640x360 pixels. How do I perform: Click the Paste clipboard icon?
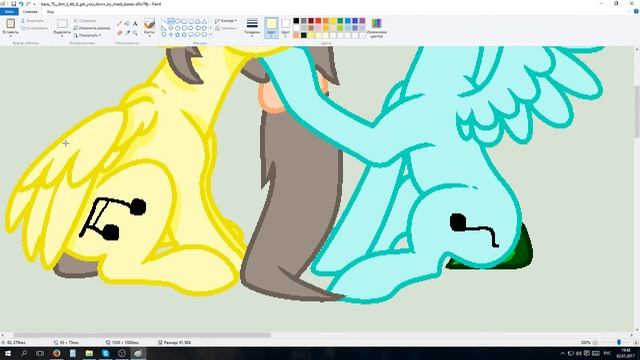[x=11, y=24]
